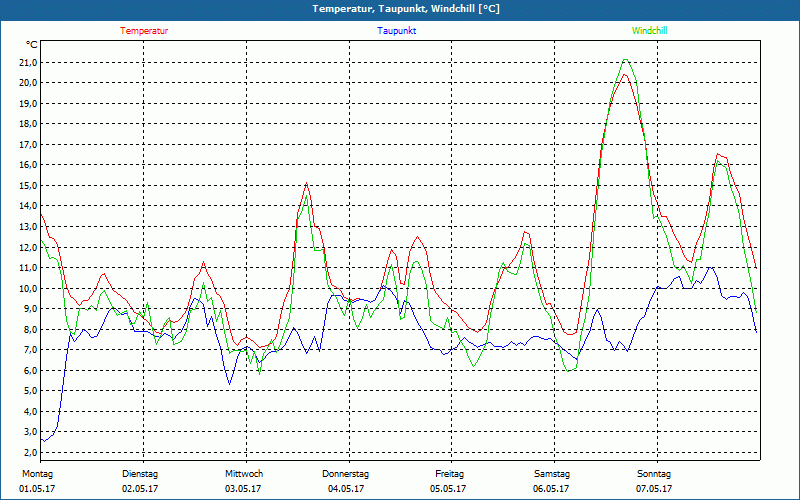Click the 2,0 y-axis value
This screenshot has height=500, width=800.
click(x=30, y=453)
